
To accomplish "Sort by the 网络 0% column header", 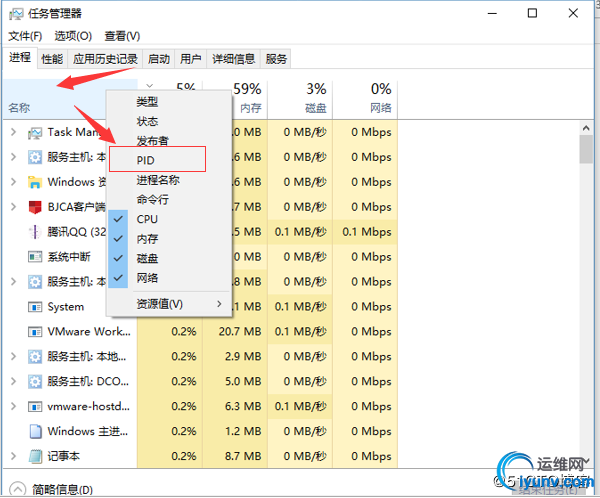I will point(365,100).
